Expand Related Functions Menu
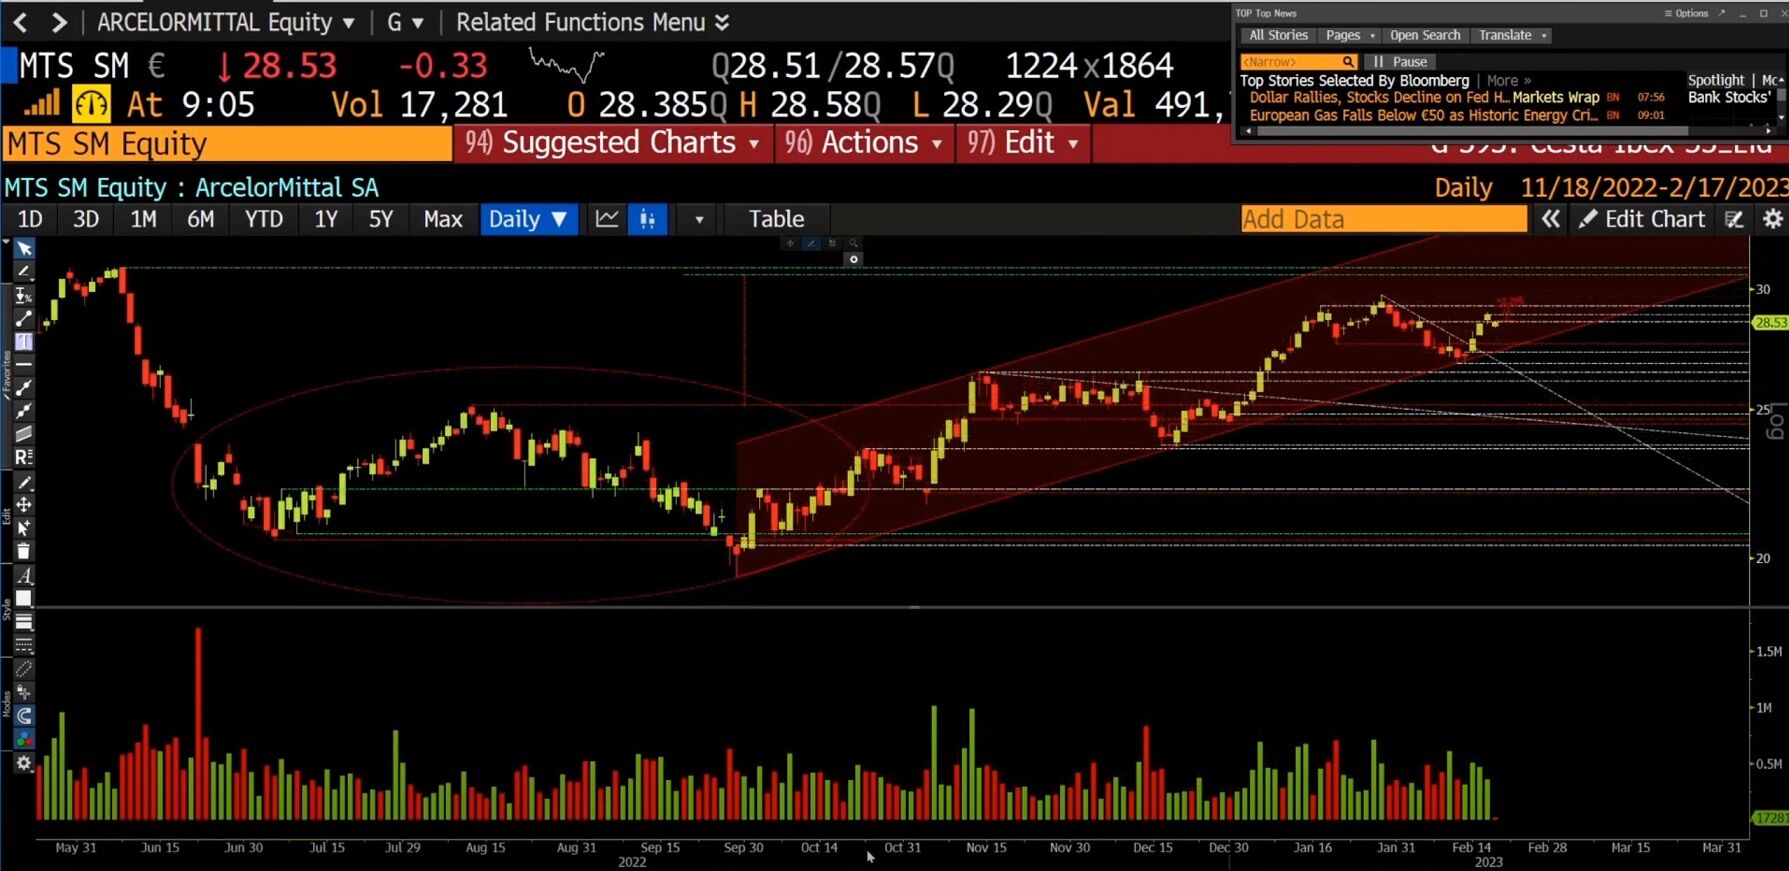1789x871 pixels. point(593,22)
